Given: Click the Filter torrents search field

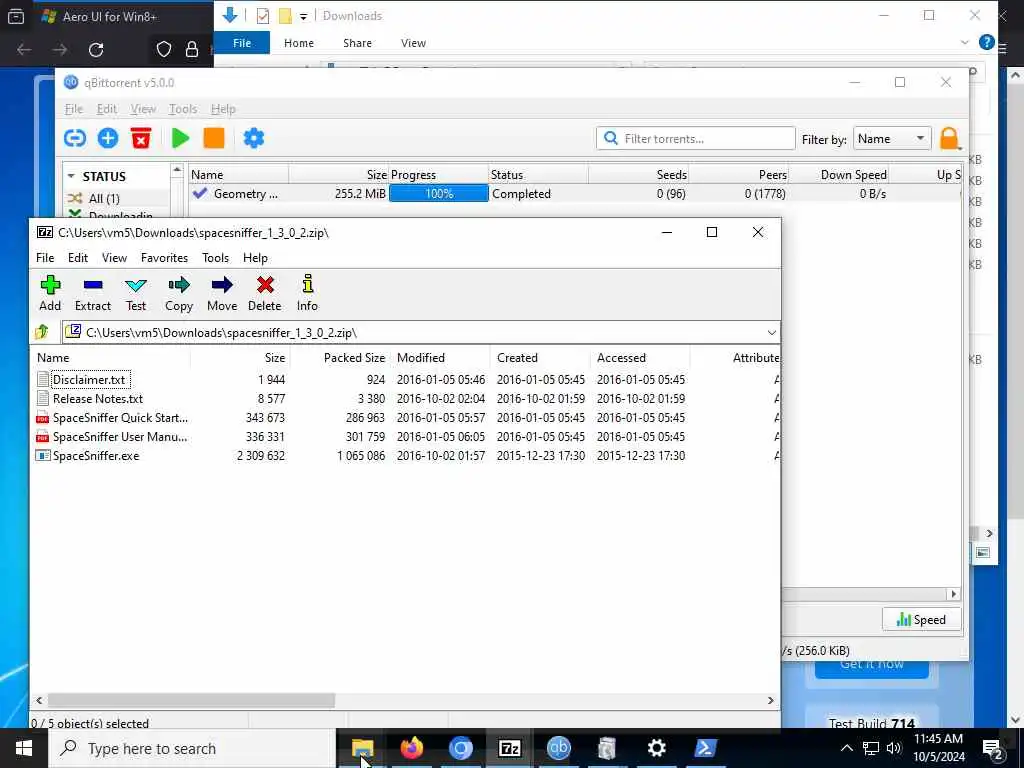Looking at the screenshot, I should [696, 138].
